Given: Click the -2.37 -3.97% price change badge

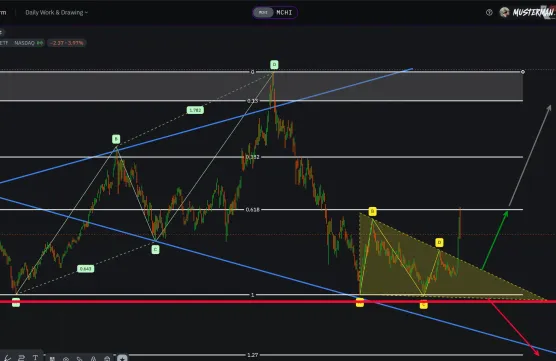Looking at the screenshot, I should (x=67, y=43).
